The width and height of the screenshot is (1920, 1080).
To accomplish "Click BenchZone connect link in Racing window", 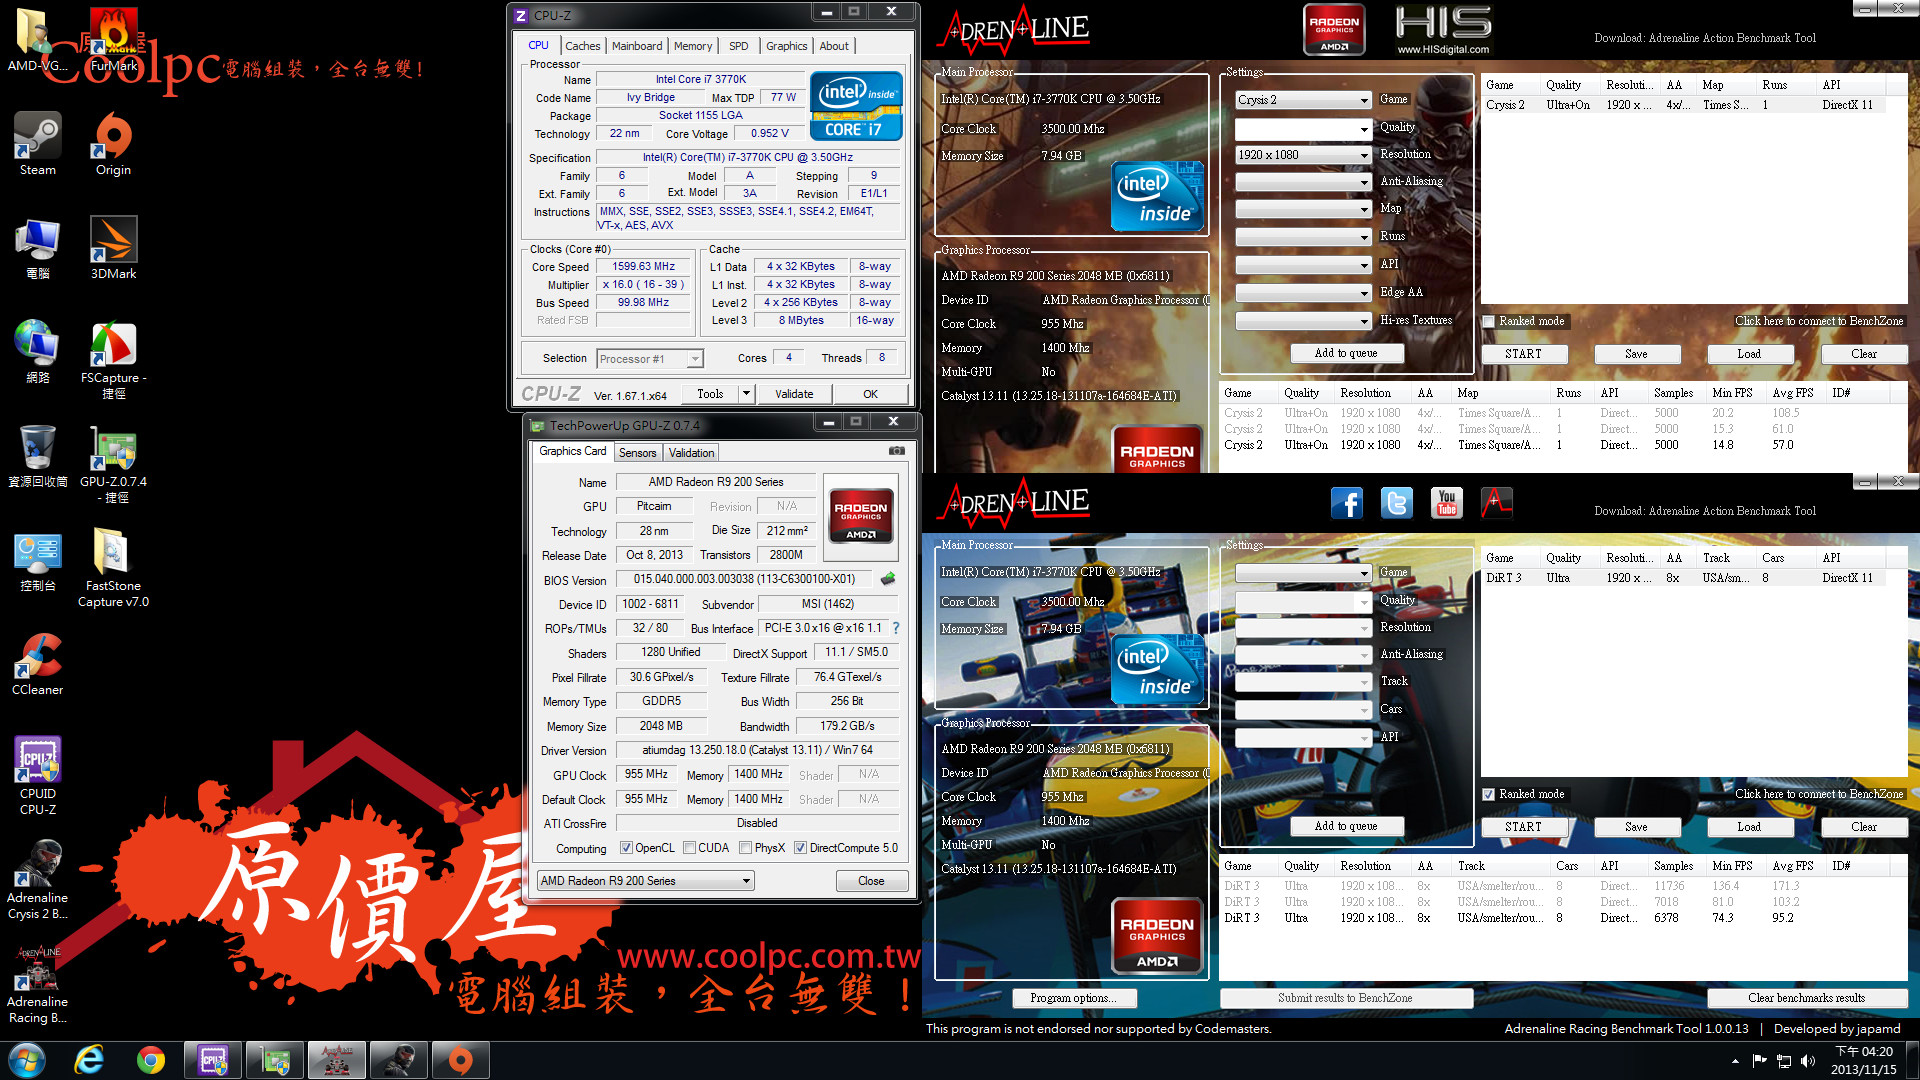I will pyautogui.click(x=1819, y=794).
